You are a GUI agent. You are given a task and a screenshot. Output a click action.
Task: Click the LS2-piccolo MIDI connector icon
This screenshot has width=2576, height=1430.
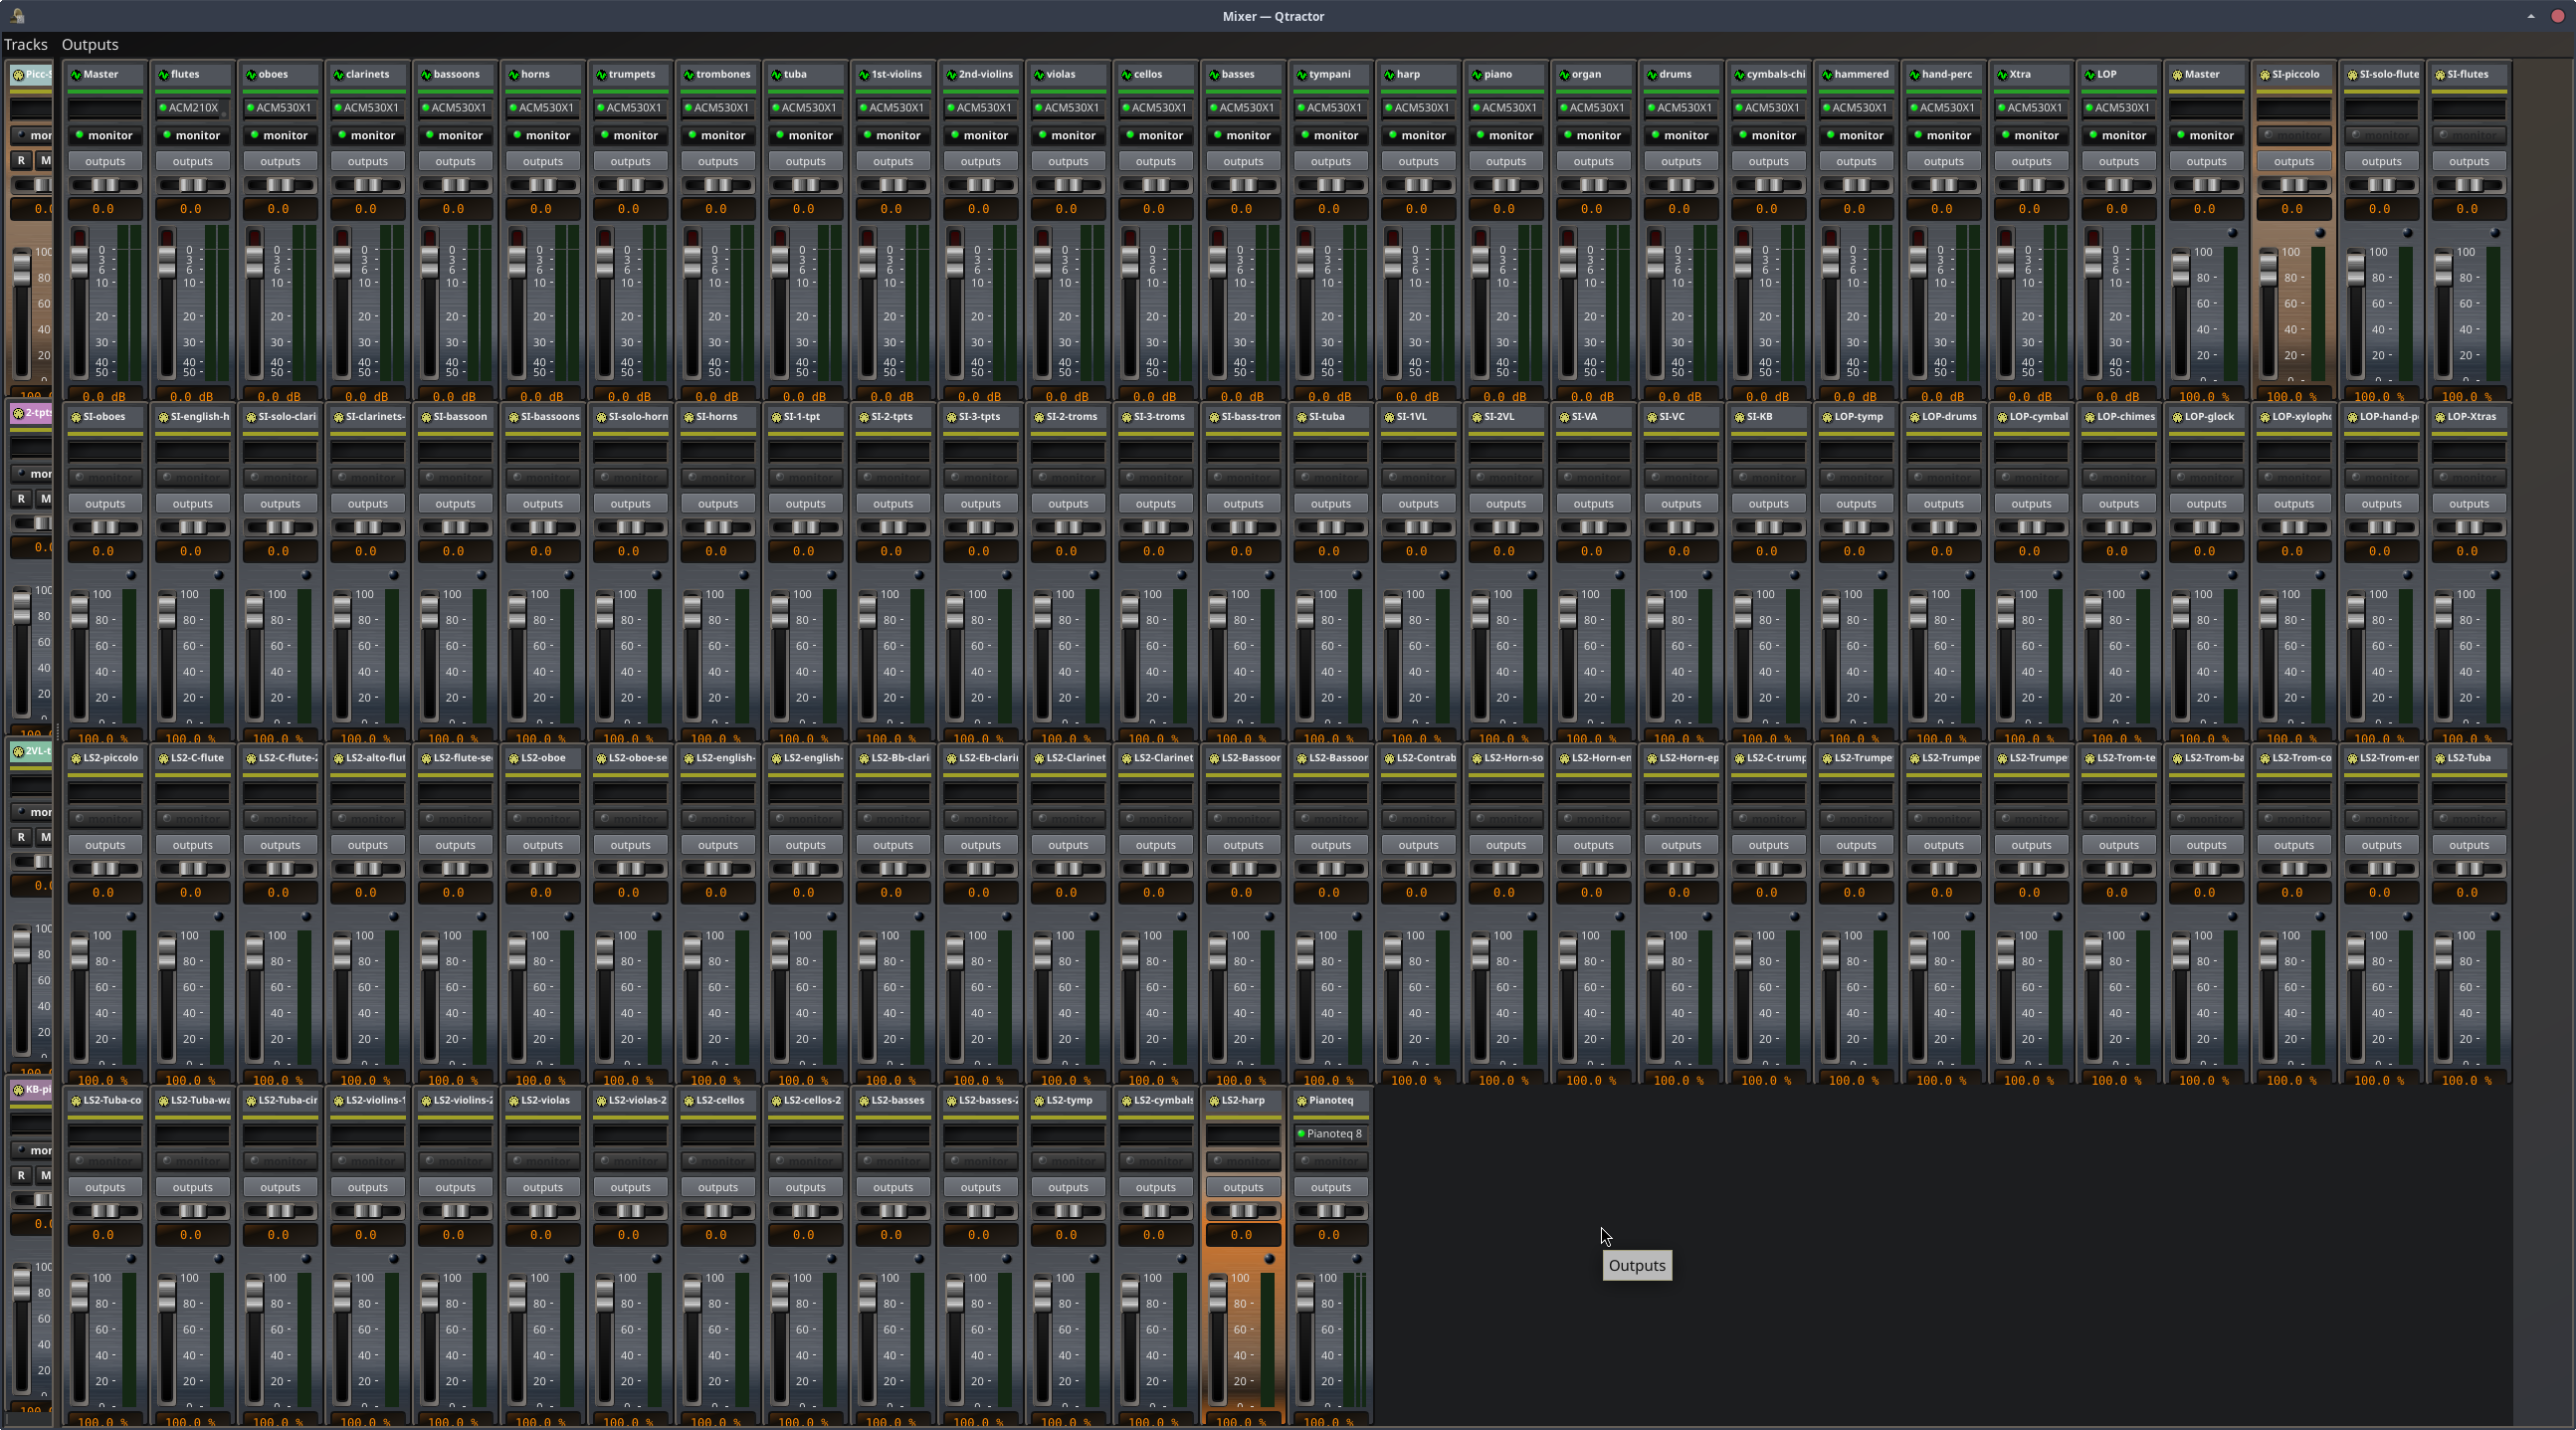click(76, 759)
